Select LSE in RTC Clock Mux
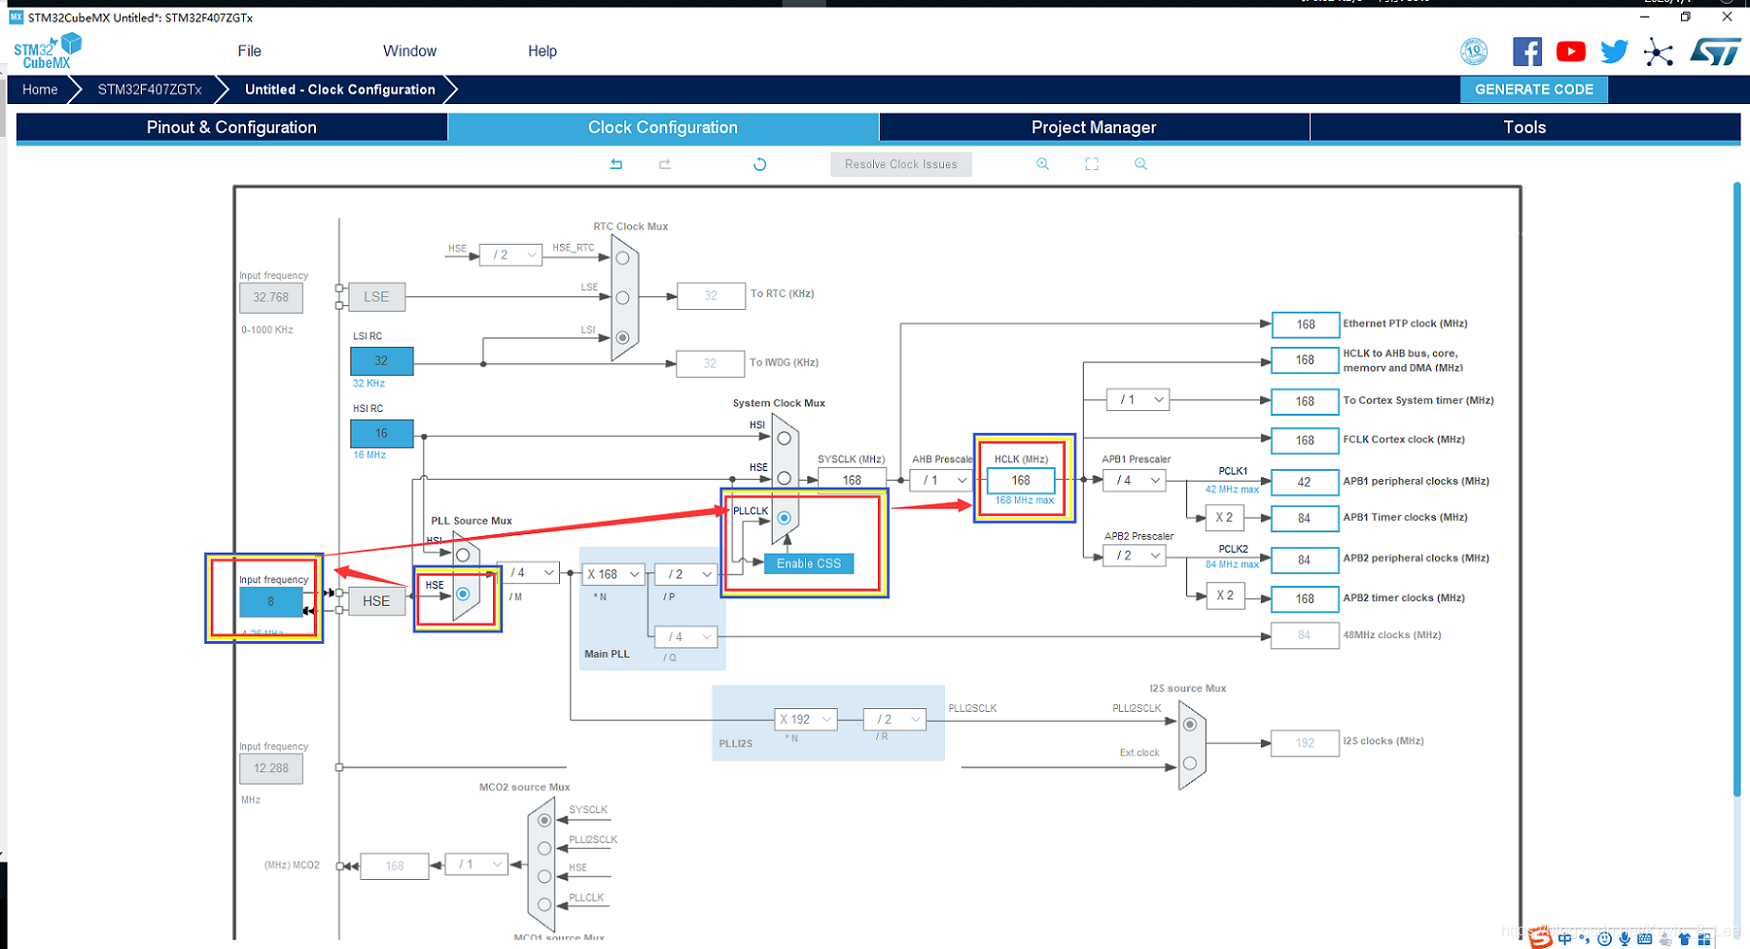Screen dimensions: 1750x949 click(x=622, y=298)
